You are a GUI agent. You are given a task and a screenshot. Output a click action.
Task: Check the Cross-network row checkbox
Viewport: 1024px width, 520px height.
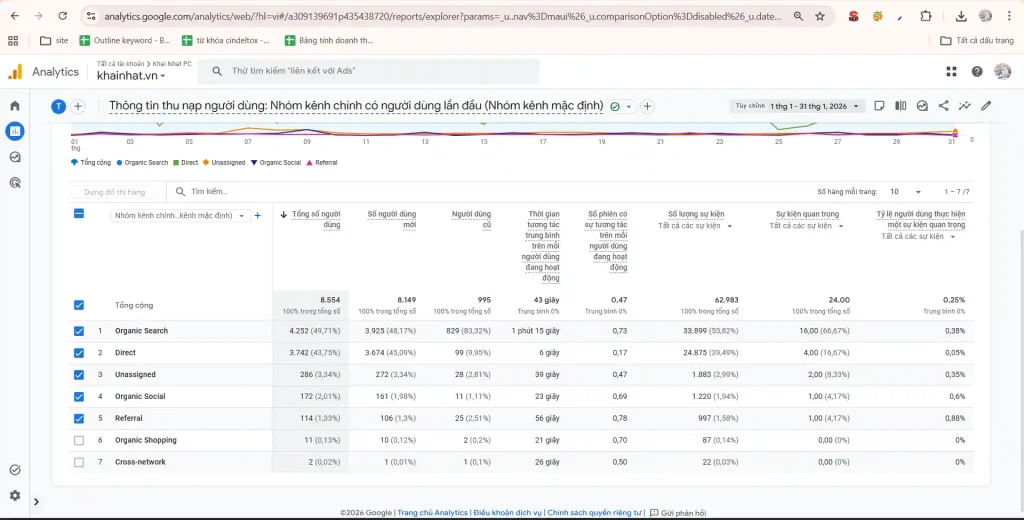(x=79, y=462)
